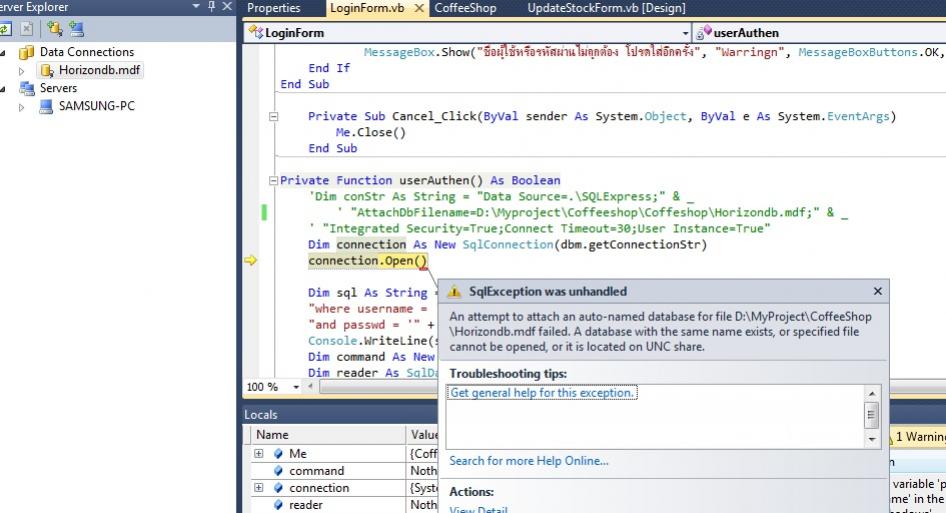
Task: Select the Data Connections node icon
Action: (27, 53)
